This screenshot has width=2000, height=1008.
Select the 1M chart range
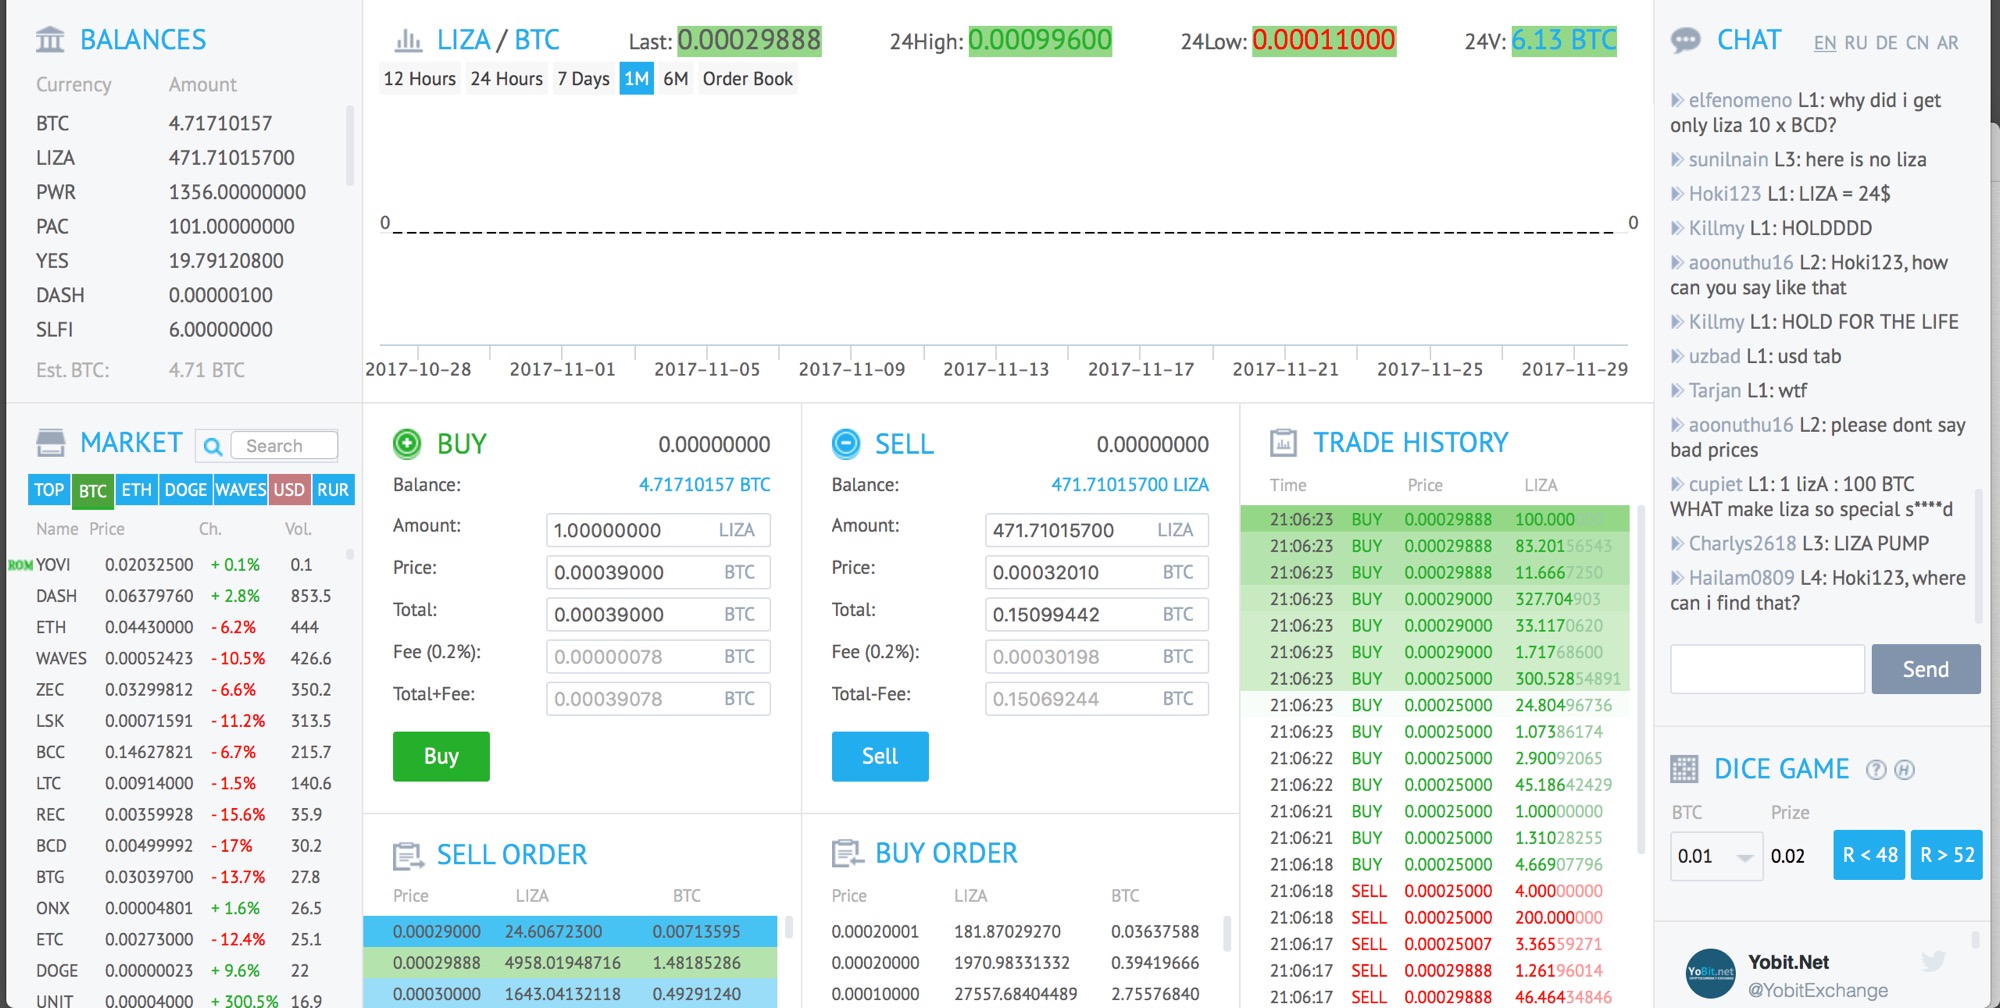pos(636,79)
